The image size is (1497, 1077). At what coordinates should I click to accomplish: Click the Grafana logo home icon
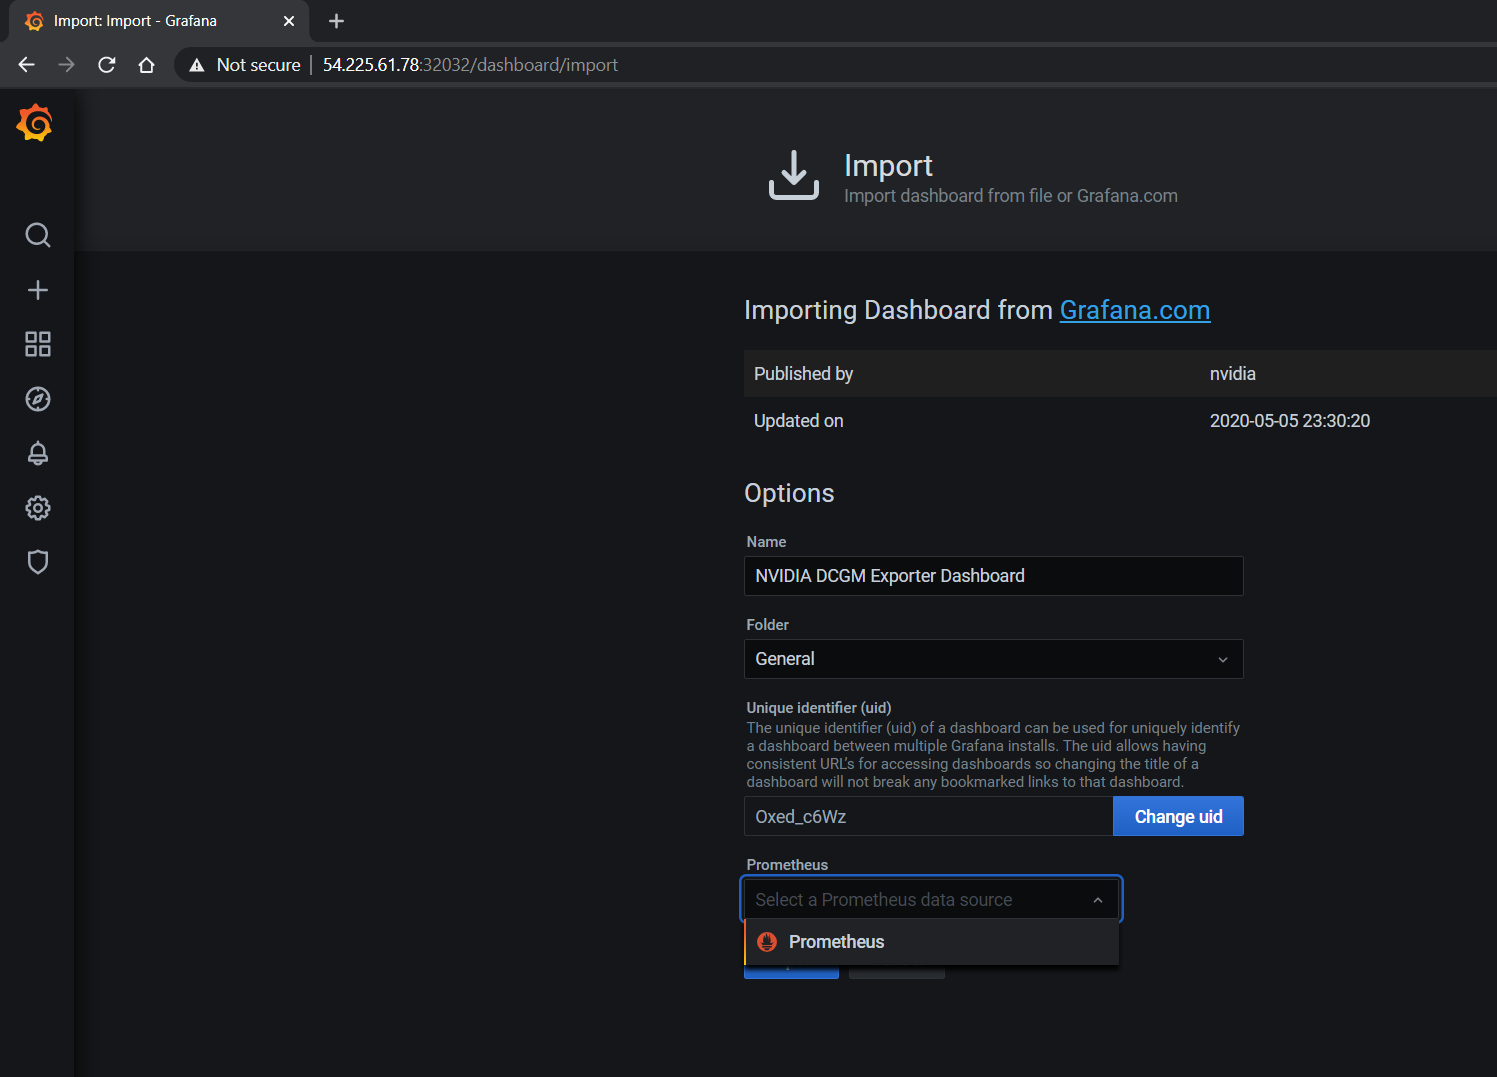coord(35,123)
